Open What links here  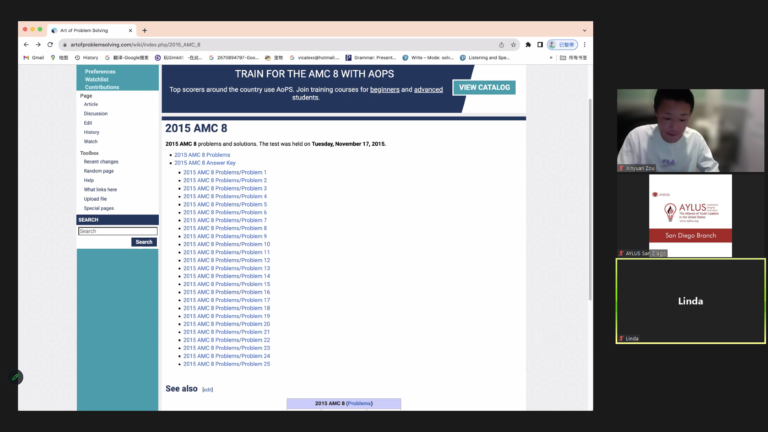100,190
